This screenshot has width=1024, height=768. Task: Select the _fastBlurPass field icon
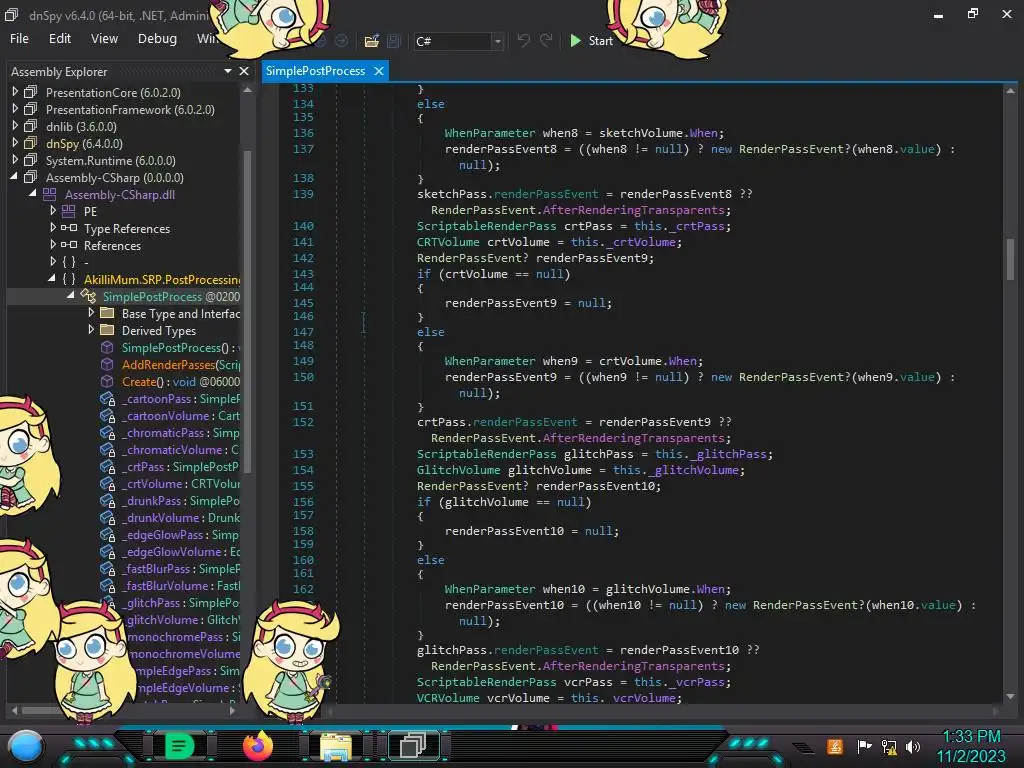(x=108, y=569)
